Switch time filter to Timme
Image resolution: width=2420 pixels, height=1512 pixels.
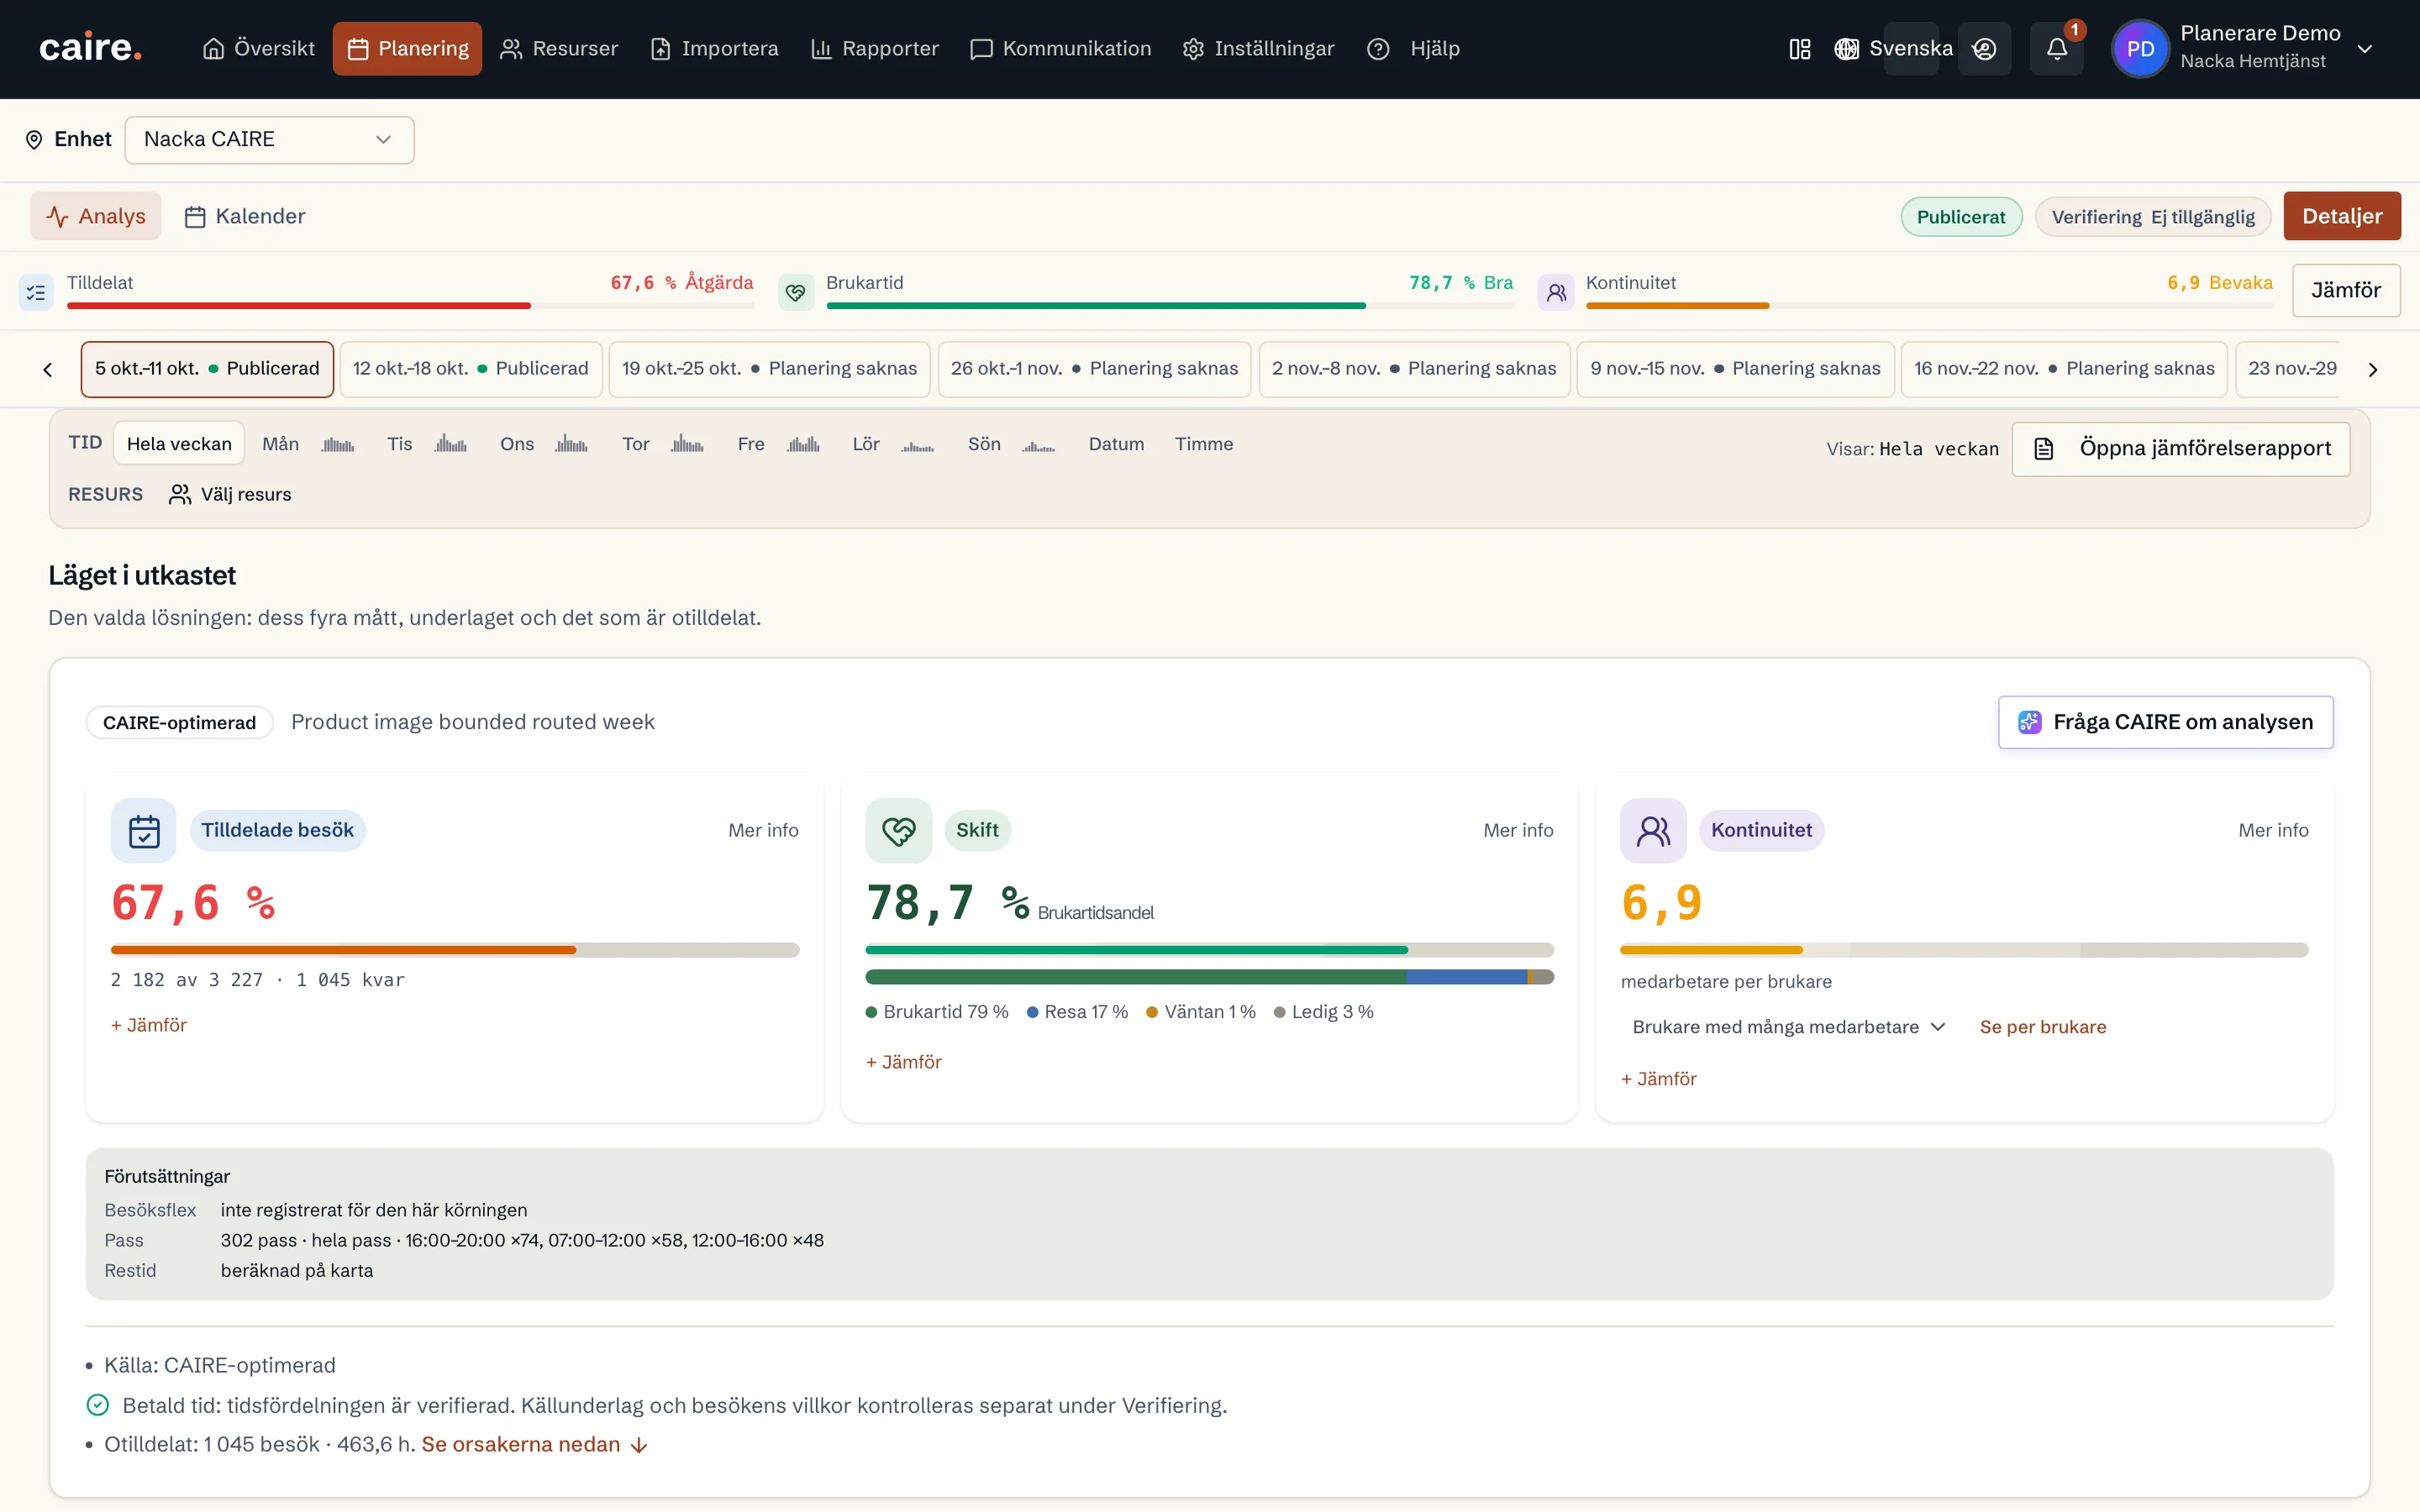pos(1203,444)
